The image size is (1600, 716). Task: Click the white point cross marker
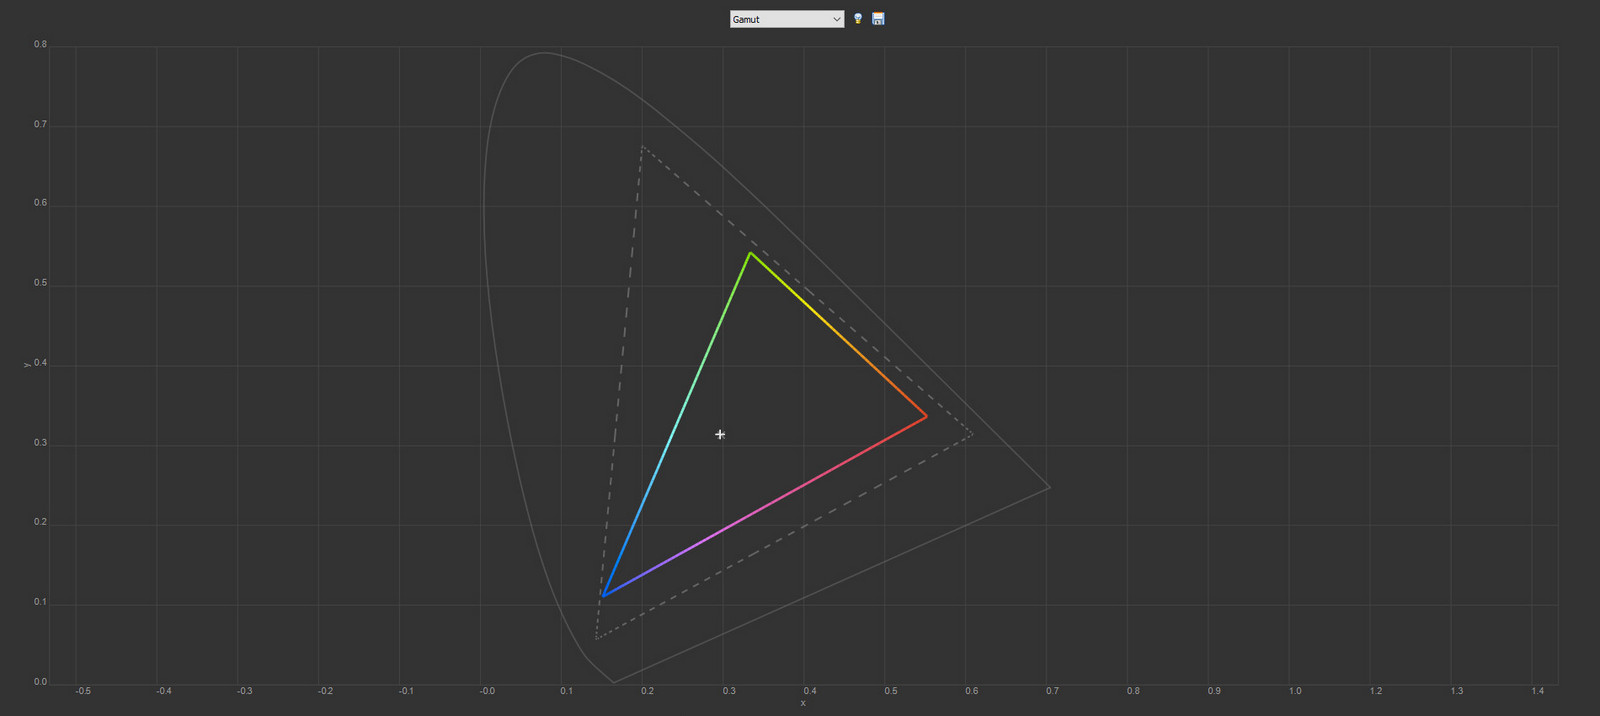click(x=720, y=434)
